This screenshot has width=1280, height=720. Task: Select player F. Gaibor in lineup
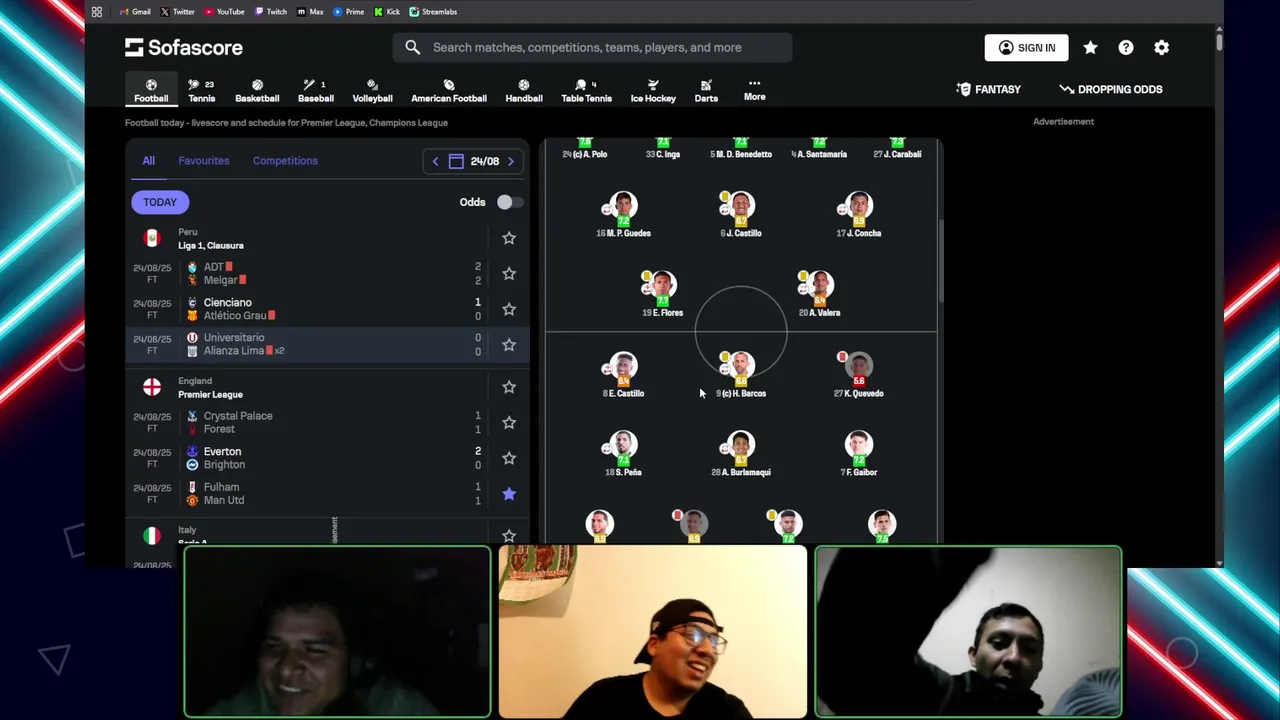point(859,453)
